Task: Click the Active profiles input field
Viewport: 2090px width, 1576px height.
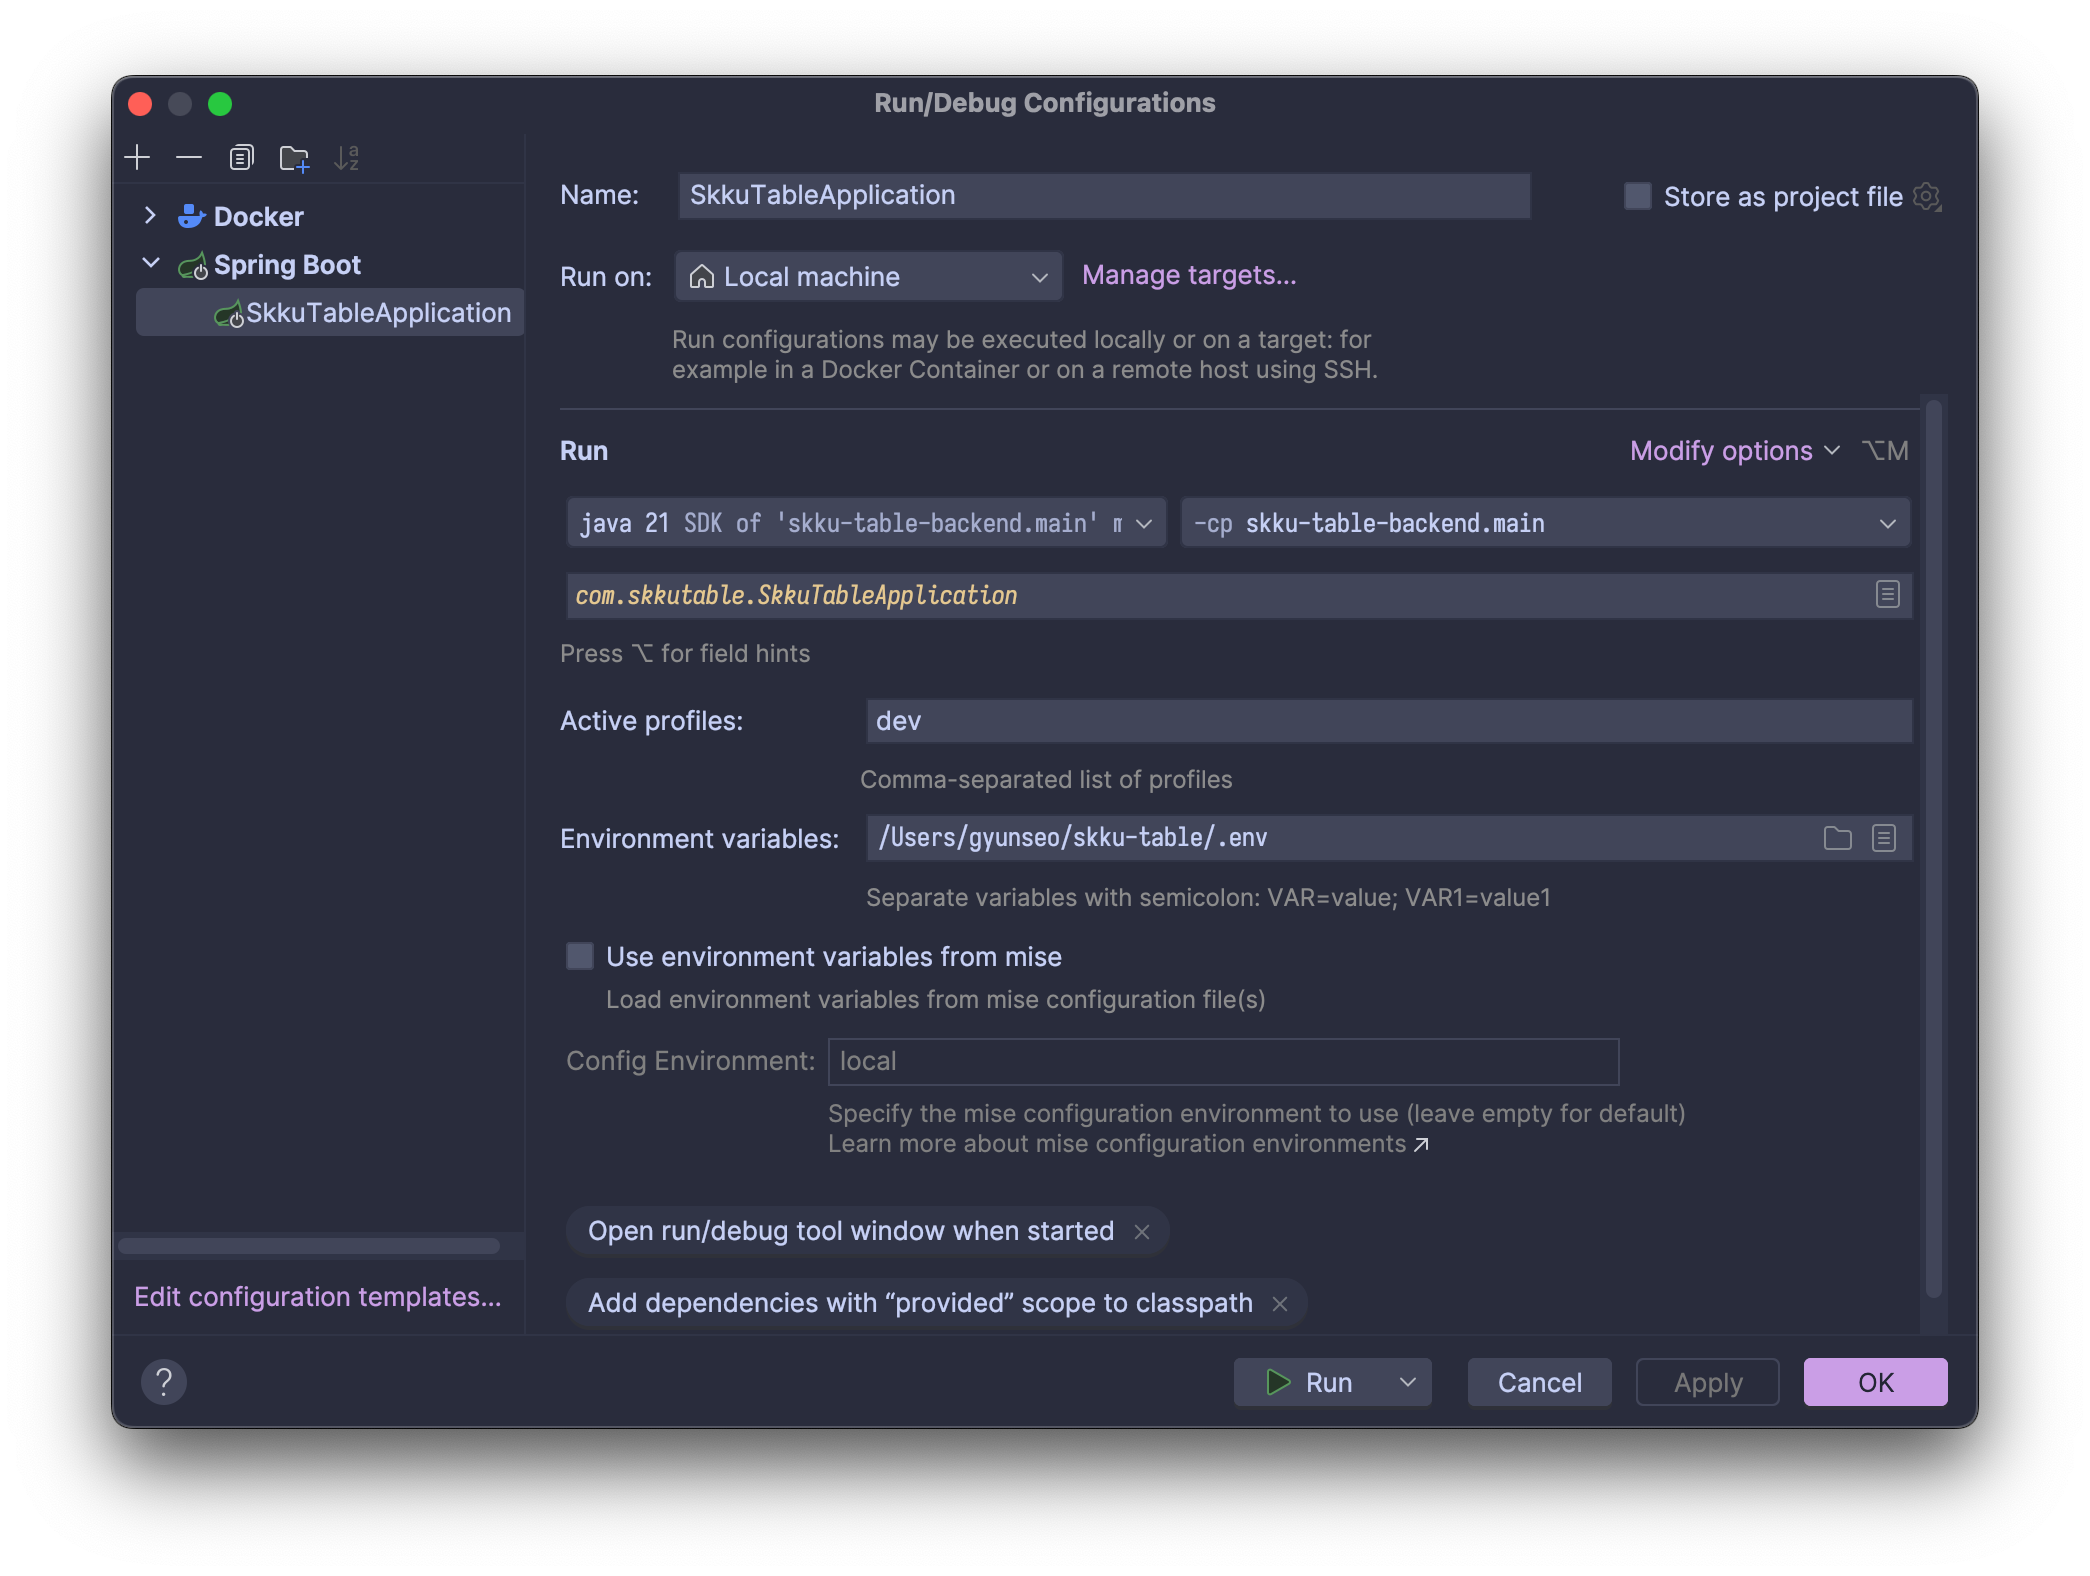Action: pos(1388,721)
